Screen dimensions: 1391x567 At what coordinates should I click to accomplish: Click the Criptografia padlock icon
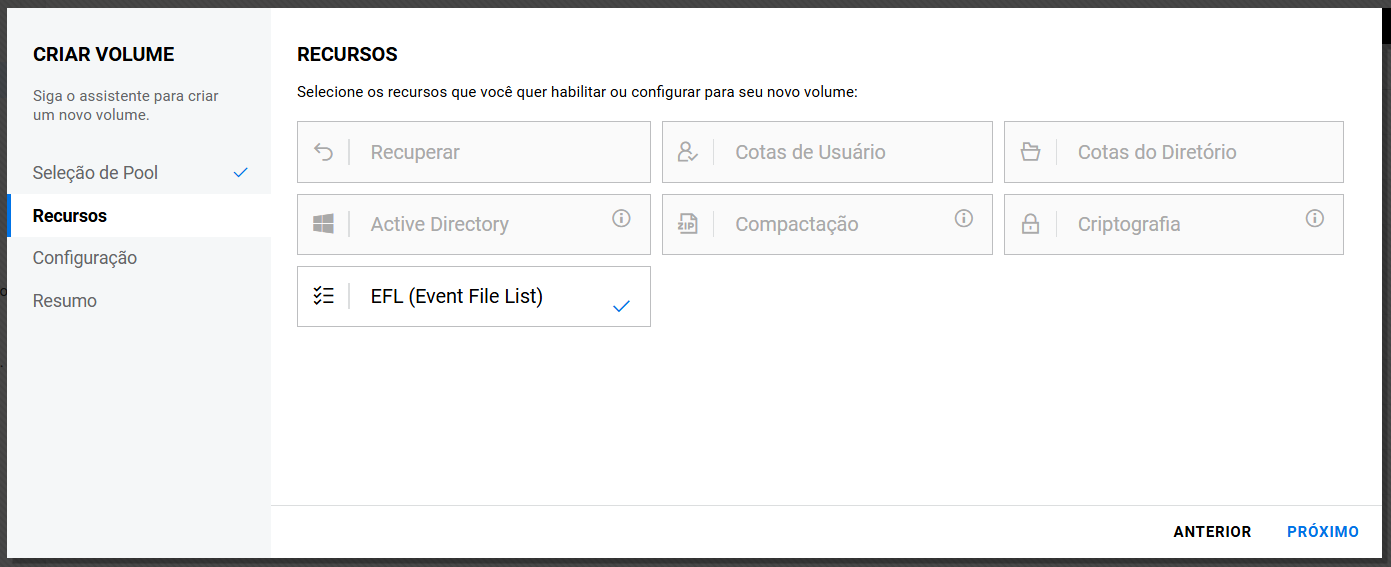pyautogui.click(x=1030, y=224)
